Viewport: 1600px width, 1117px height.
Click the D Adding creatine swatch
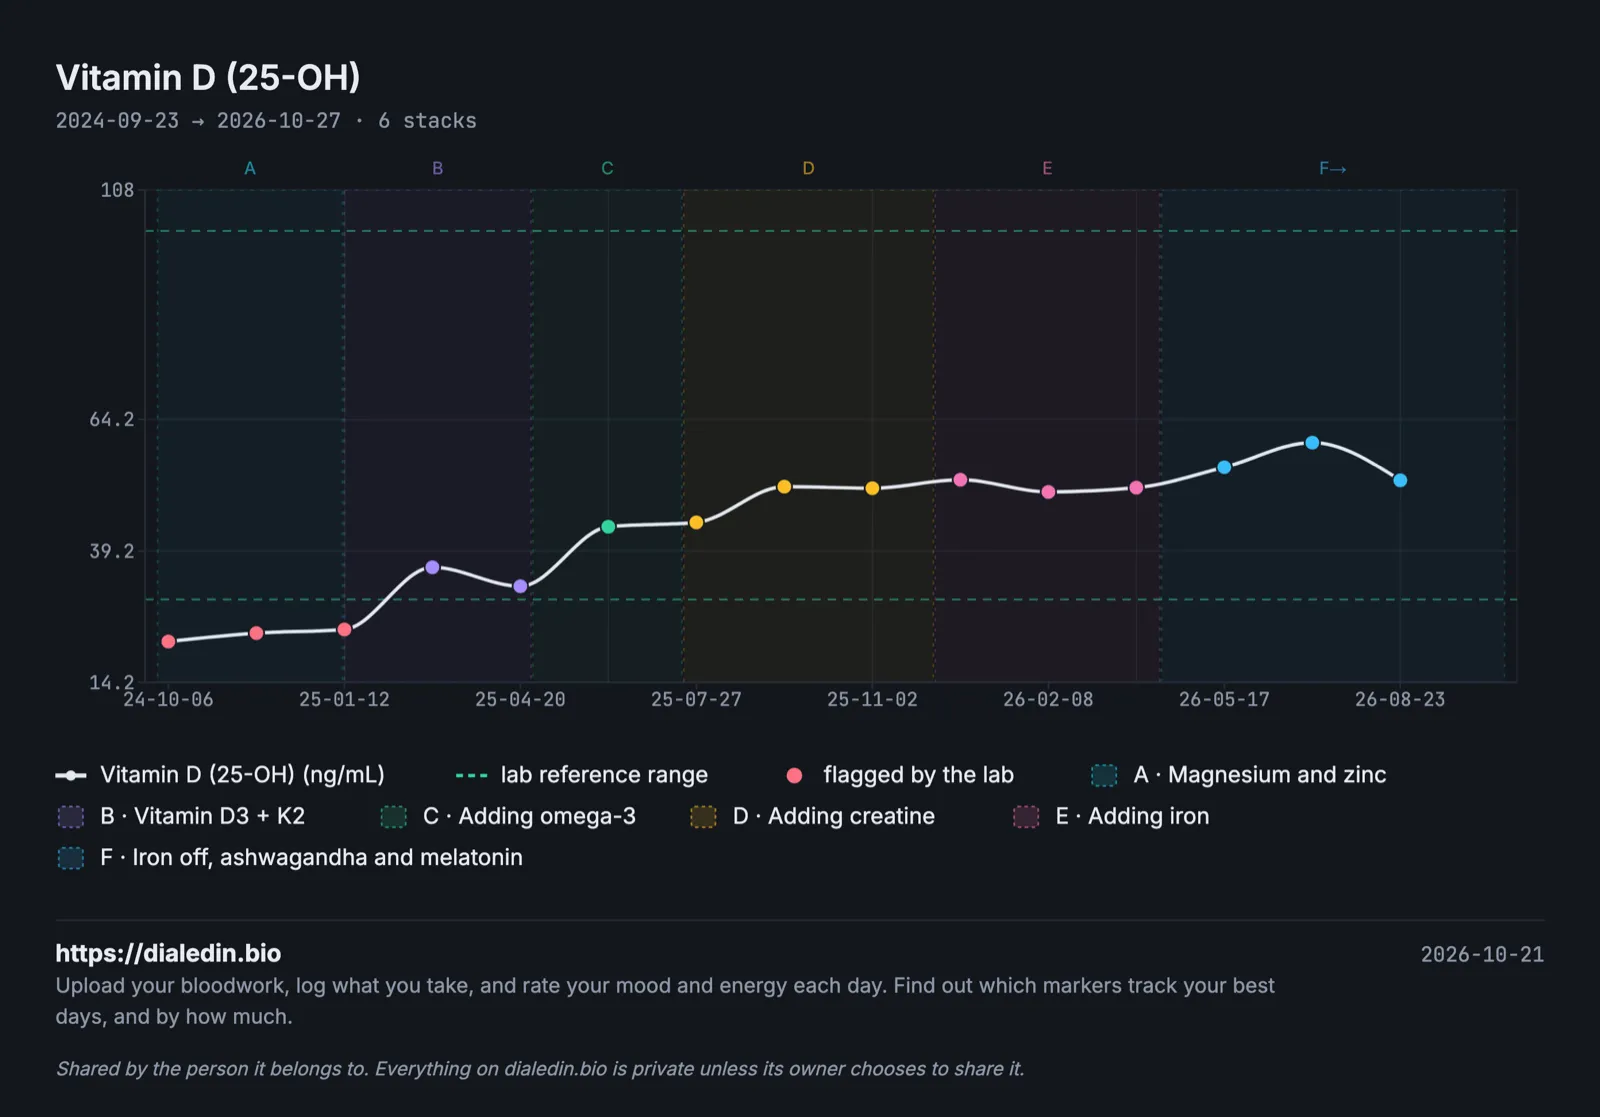click(704, 816)
